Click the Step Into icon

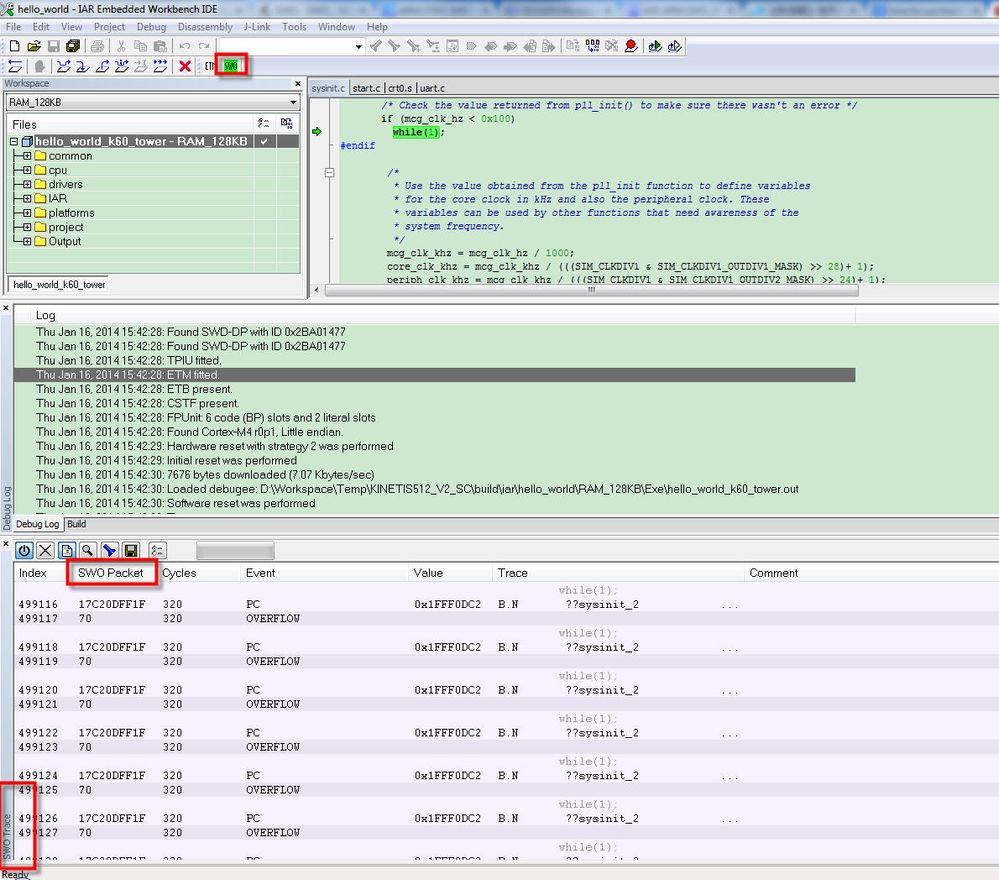83,66
